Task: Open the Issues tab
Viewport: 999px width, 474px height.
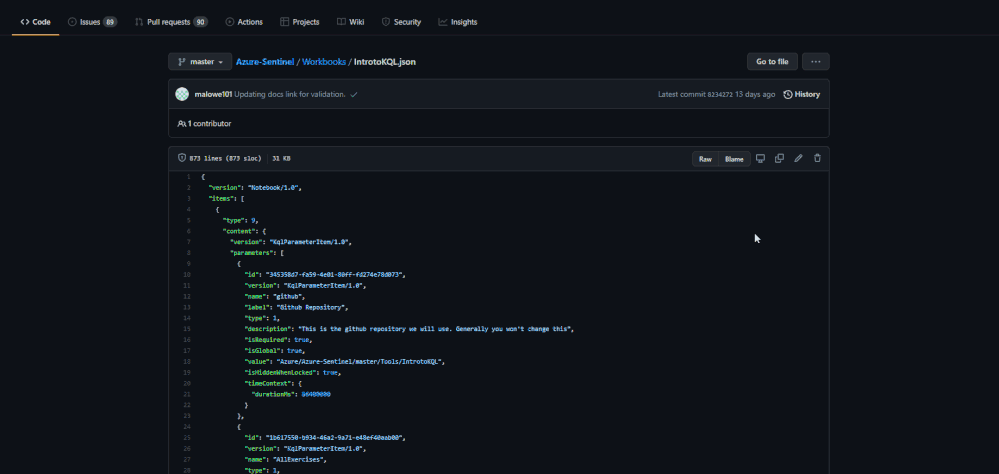Action: 92,22
